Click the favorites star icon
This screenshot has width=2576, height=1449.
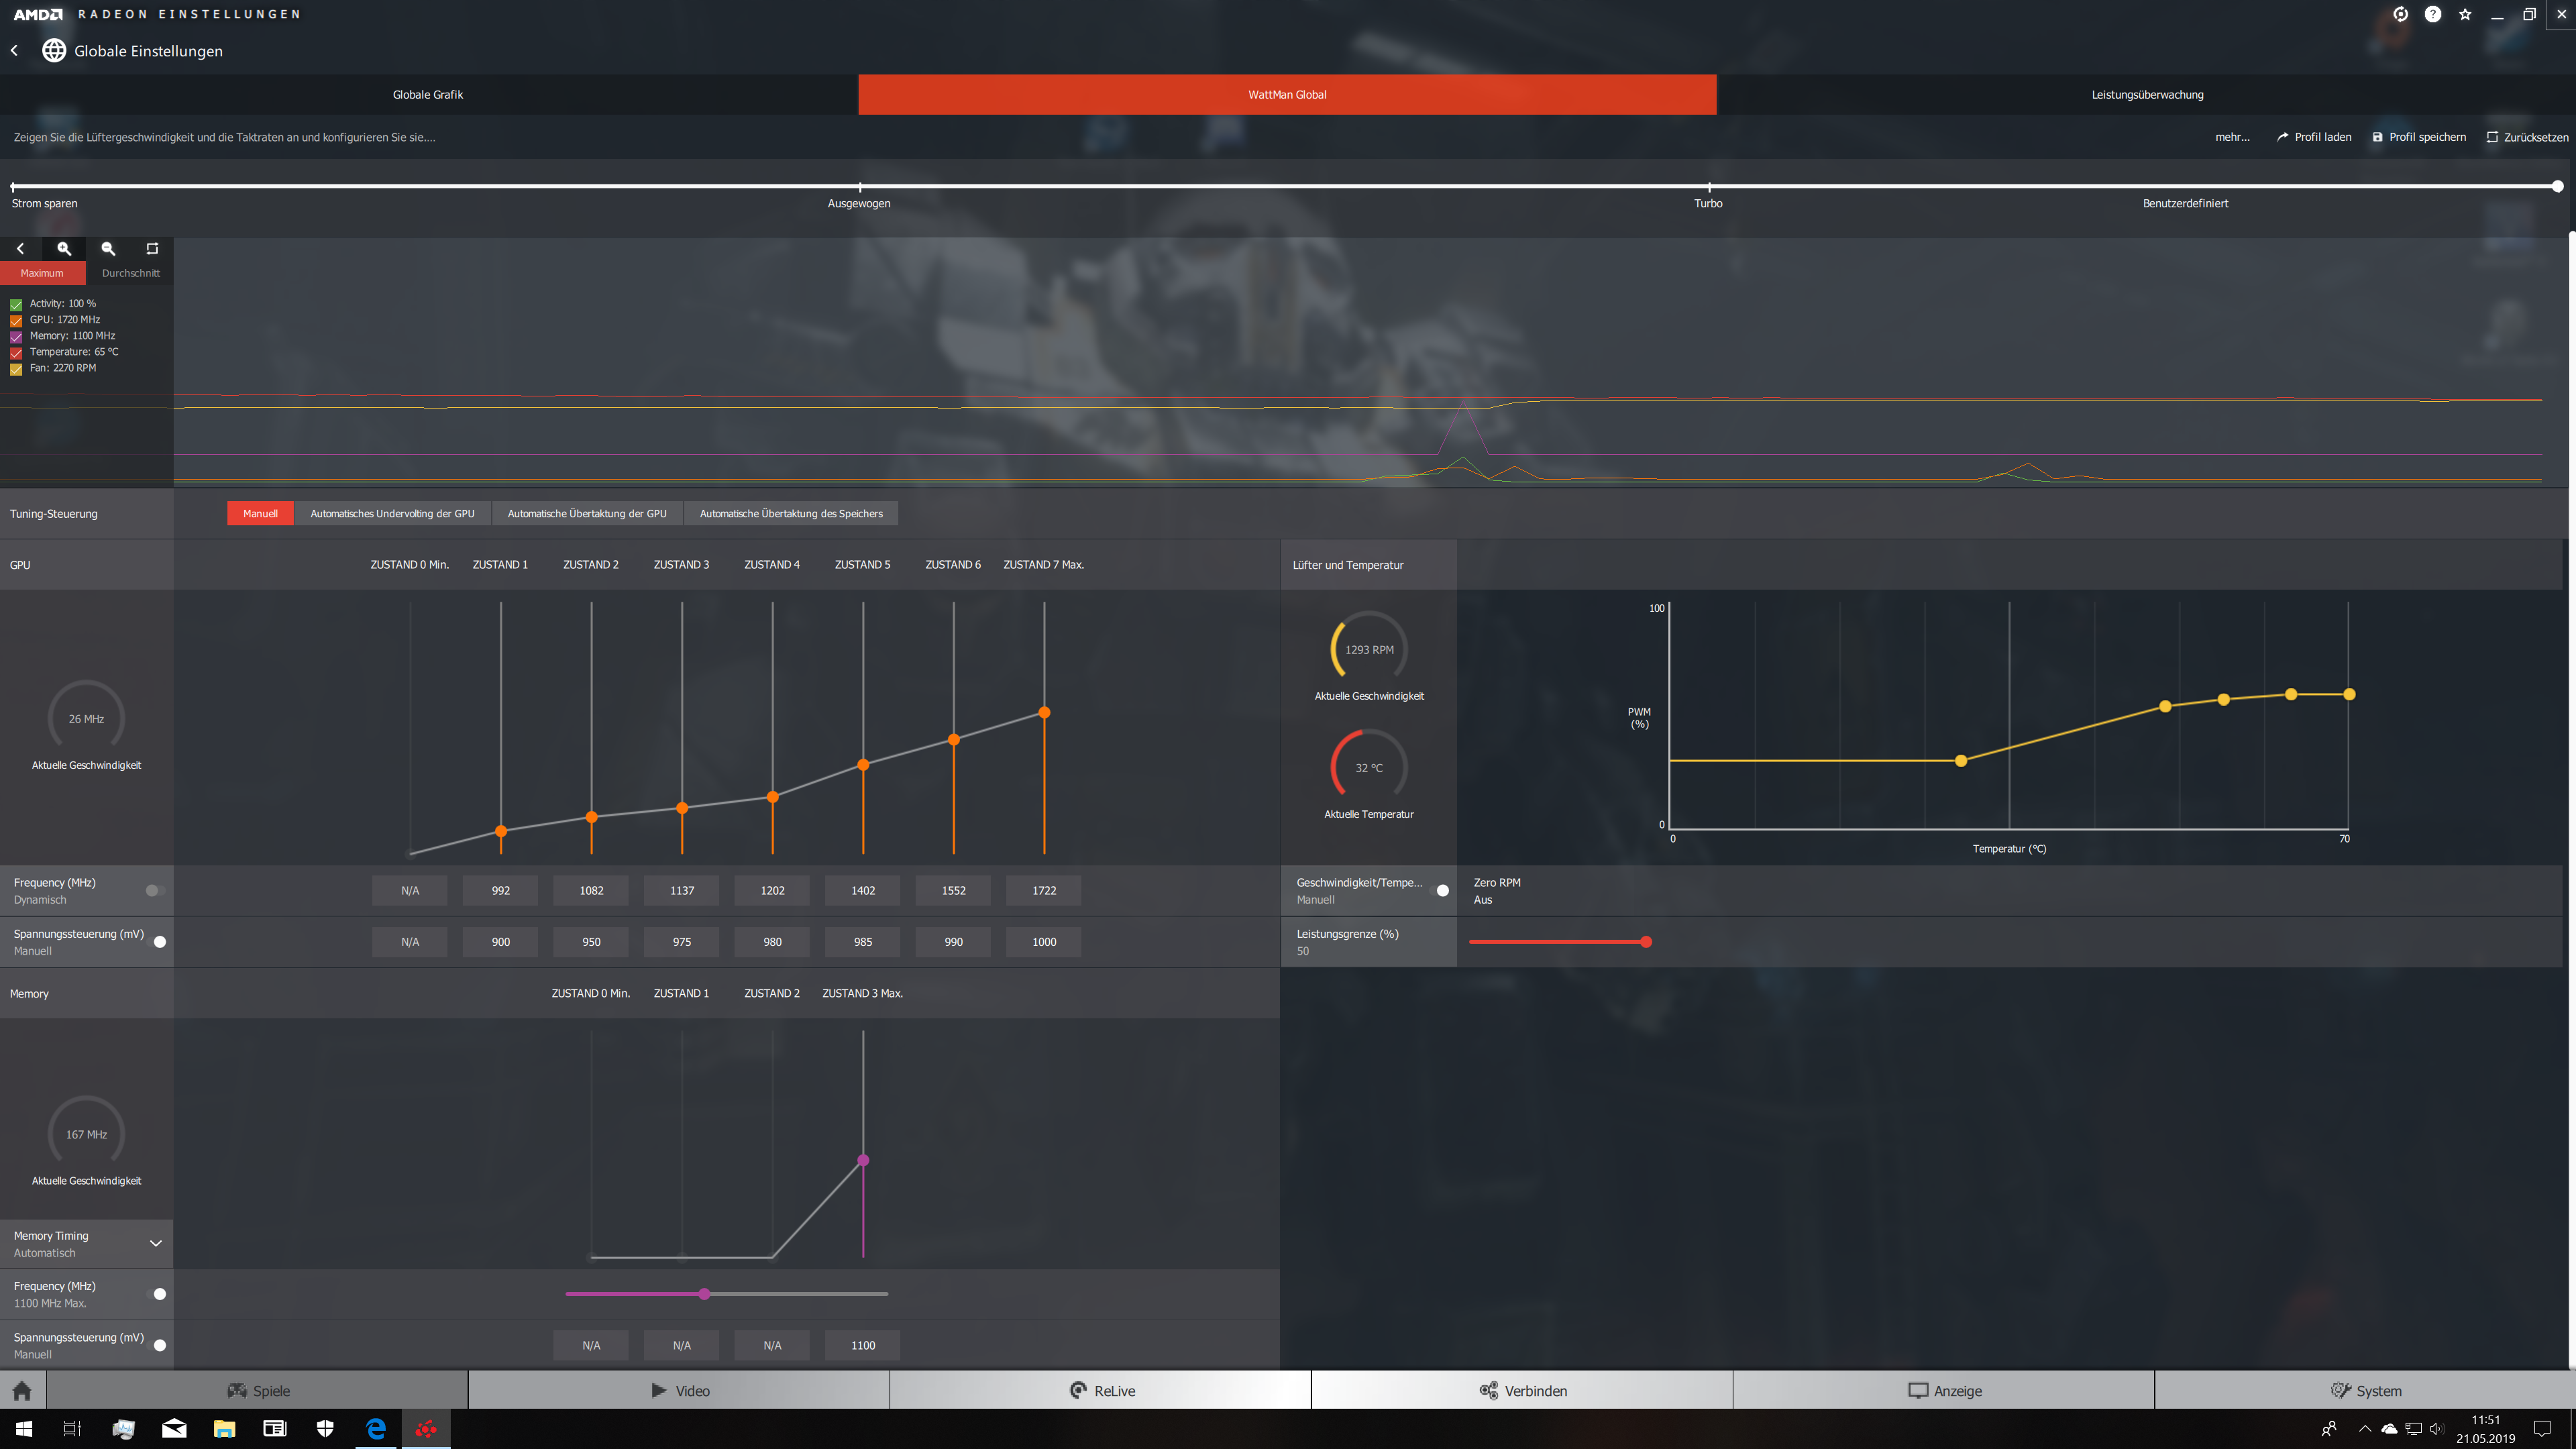click(x=2465, y=14)
